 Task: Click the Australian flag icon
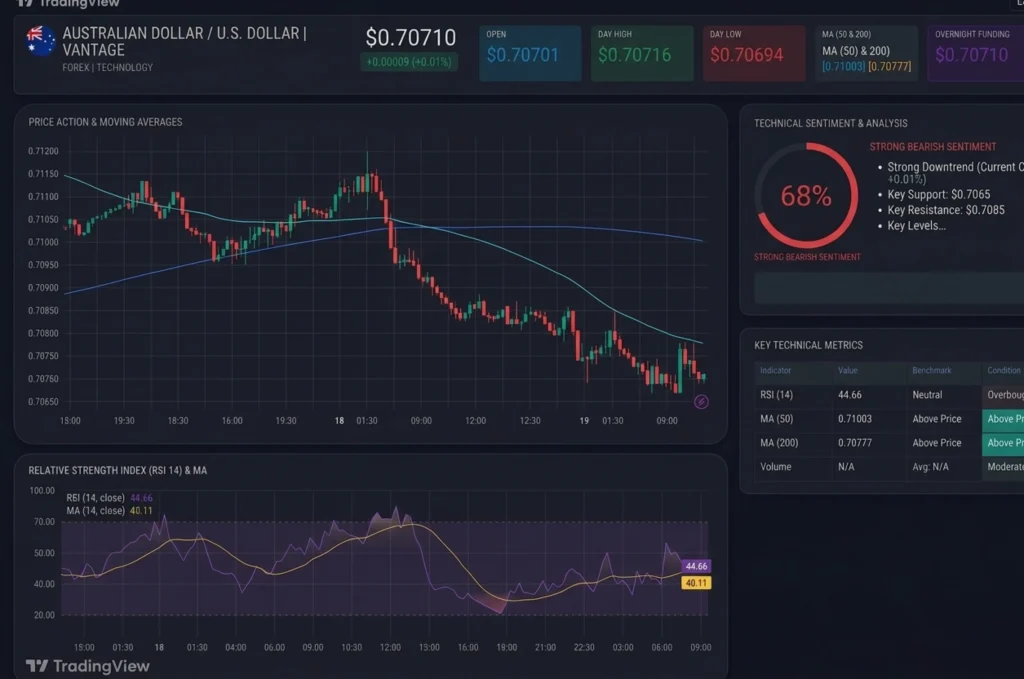click(40, 40)
